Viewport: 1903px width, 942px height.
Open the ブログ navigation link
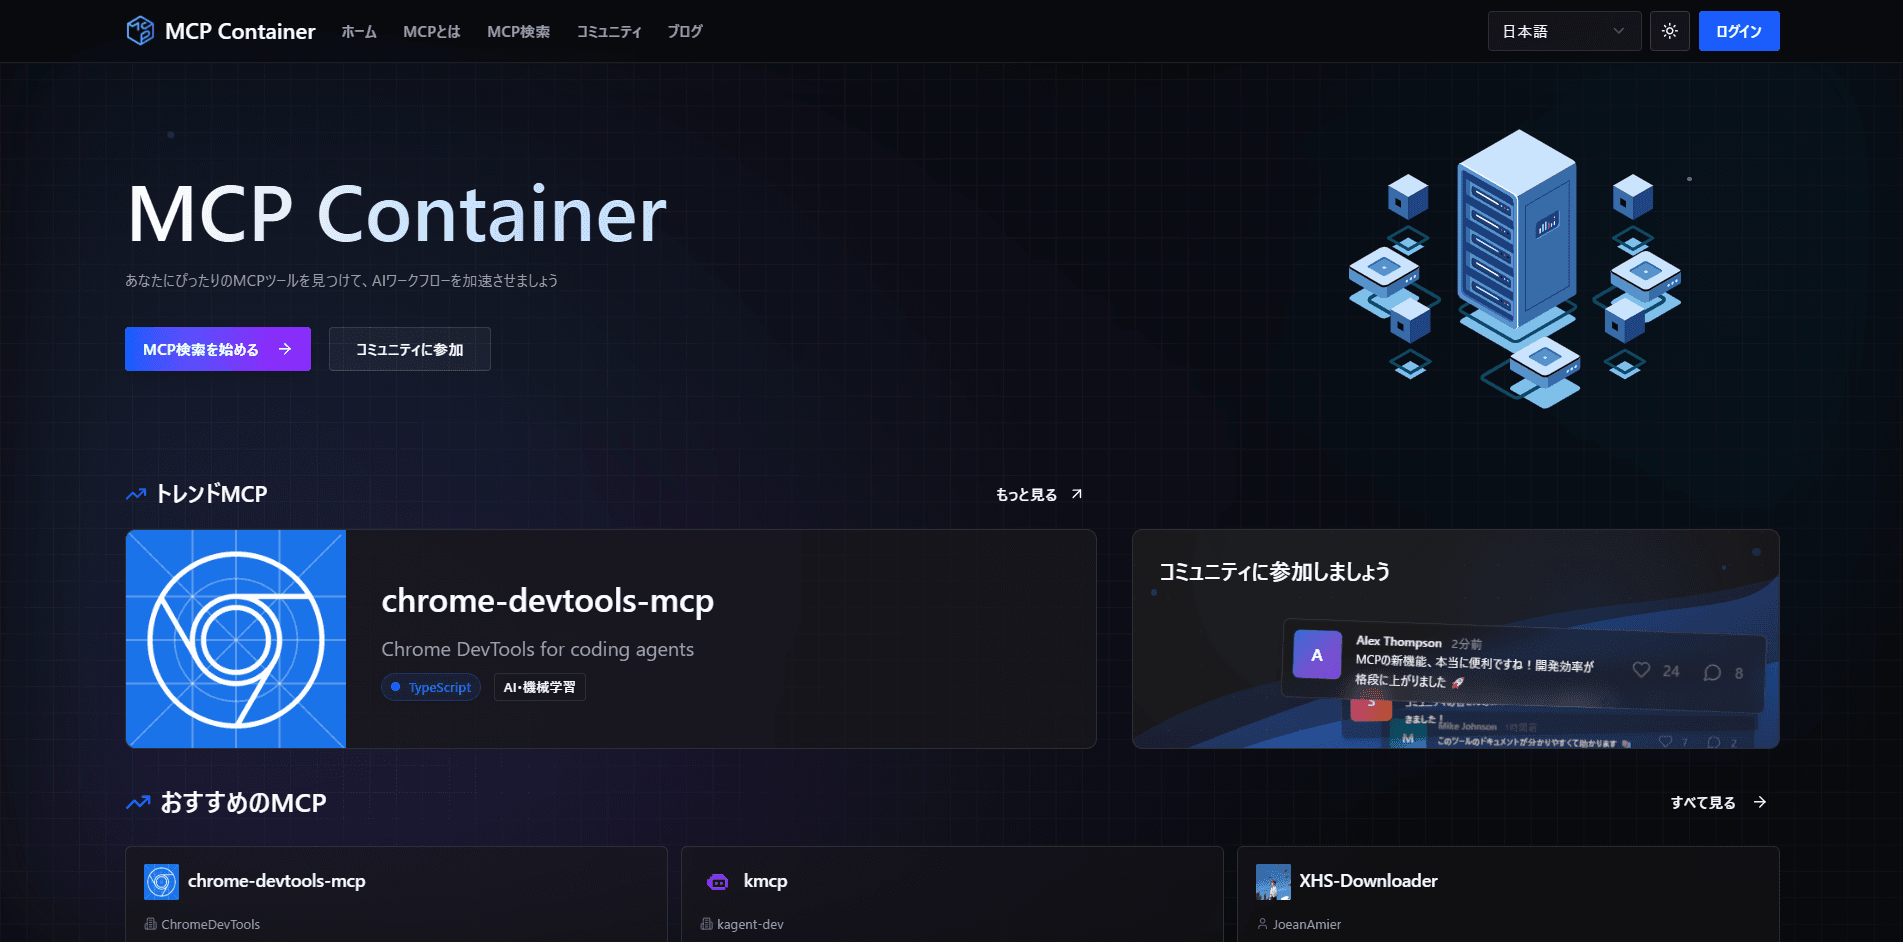pos(685,32)
